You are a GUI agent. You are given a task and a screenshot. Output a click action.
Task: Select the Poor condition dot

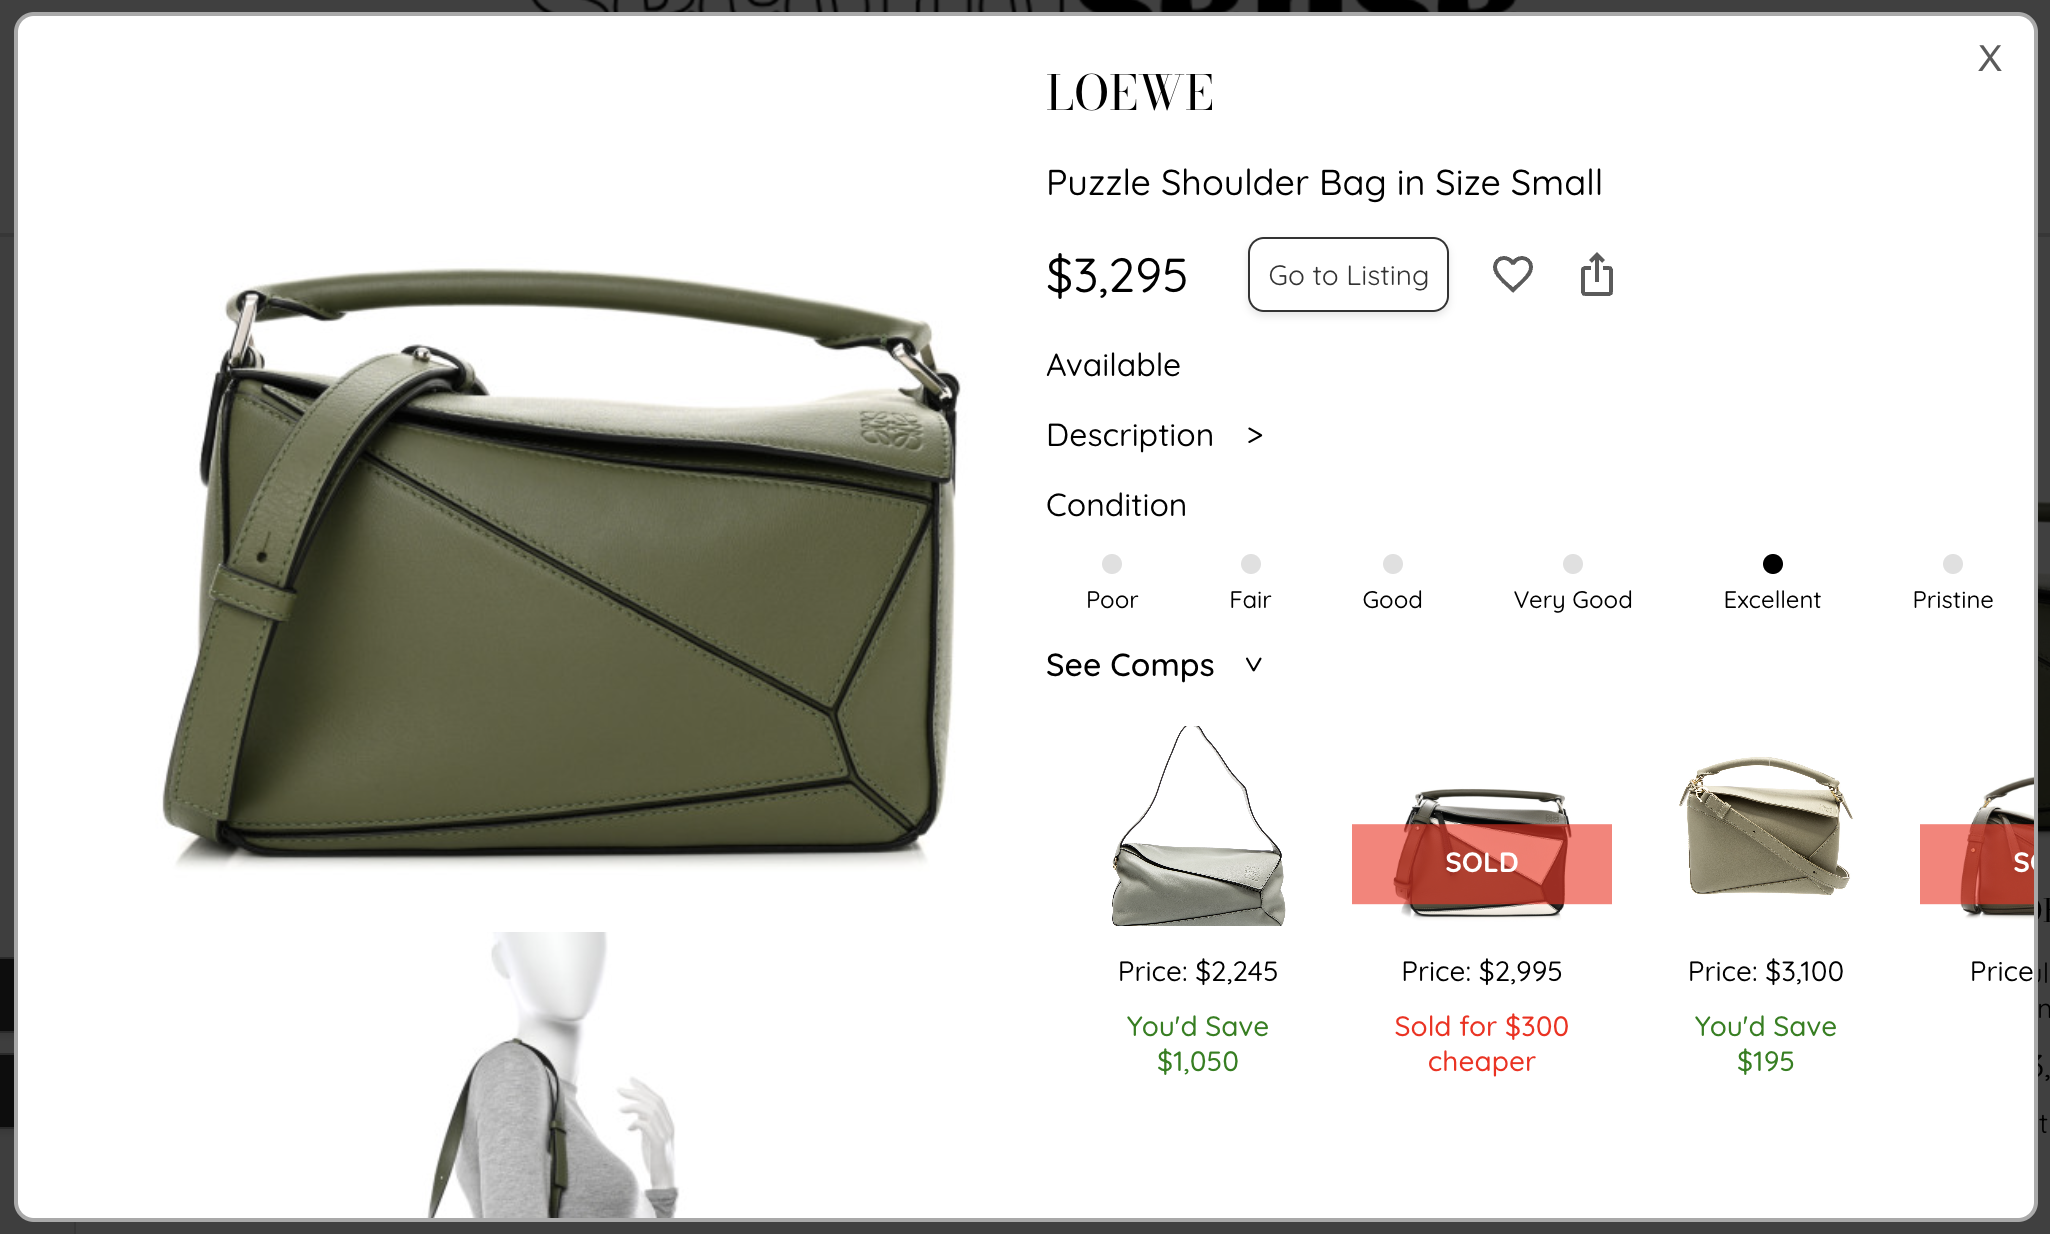(x=1112, y=564)
